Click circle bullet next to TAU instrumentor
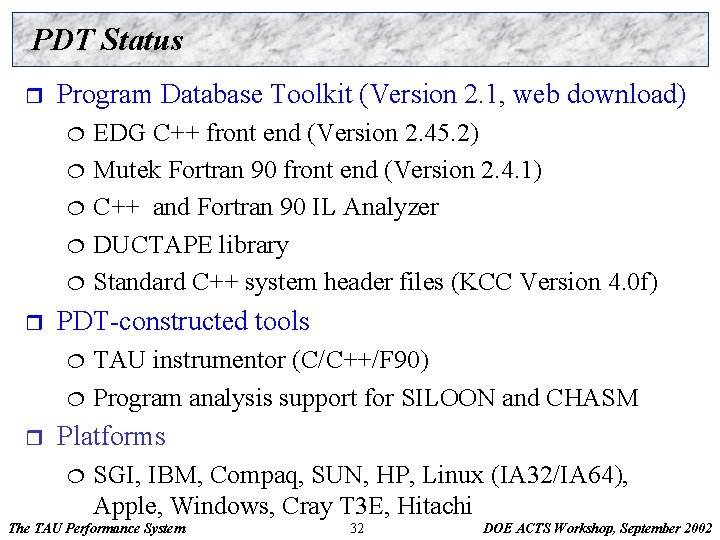Image resolution: width=720 pixels, height=540 pixels. (76, 361)
